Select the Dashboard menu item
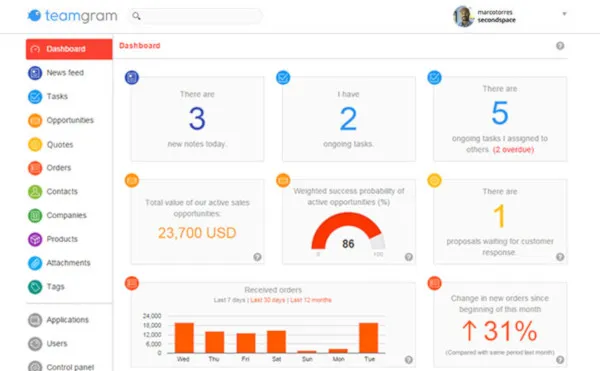 click(69, 49)
